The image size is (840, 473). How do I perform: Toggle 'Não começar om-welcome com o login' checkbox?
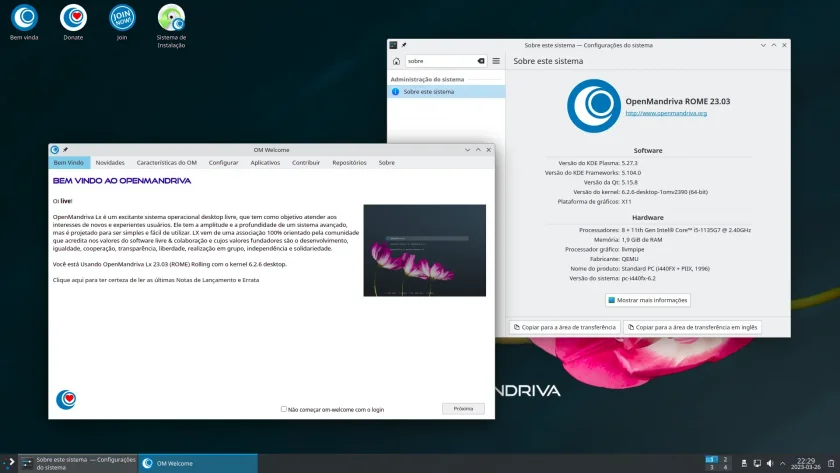pyautogui.click(x=284, y=409)
